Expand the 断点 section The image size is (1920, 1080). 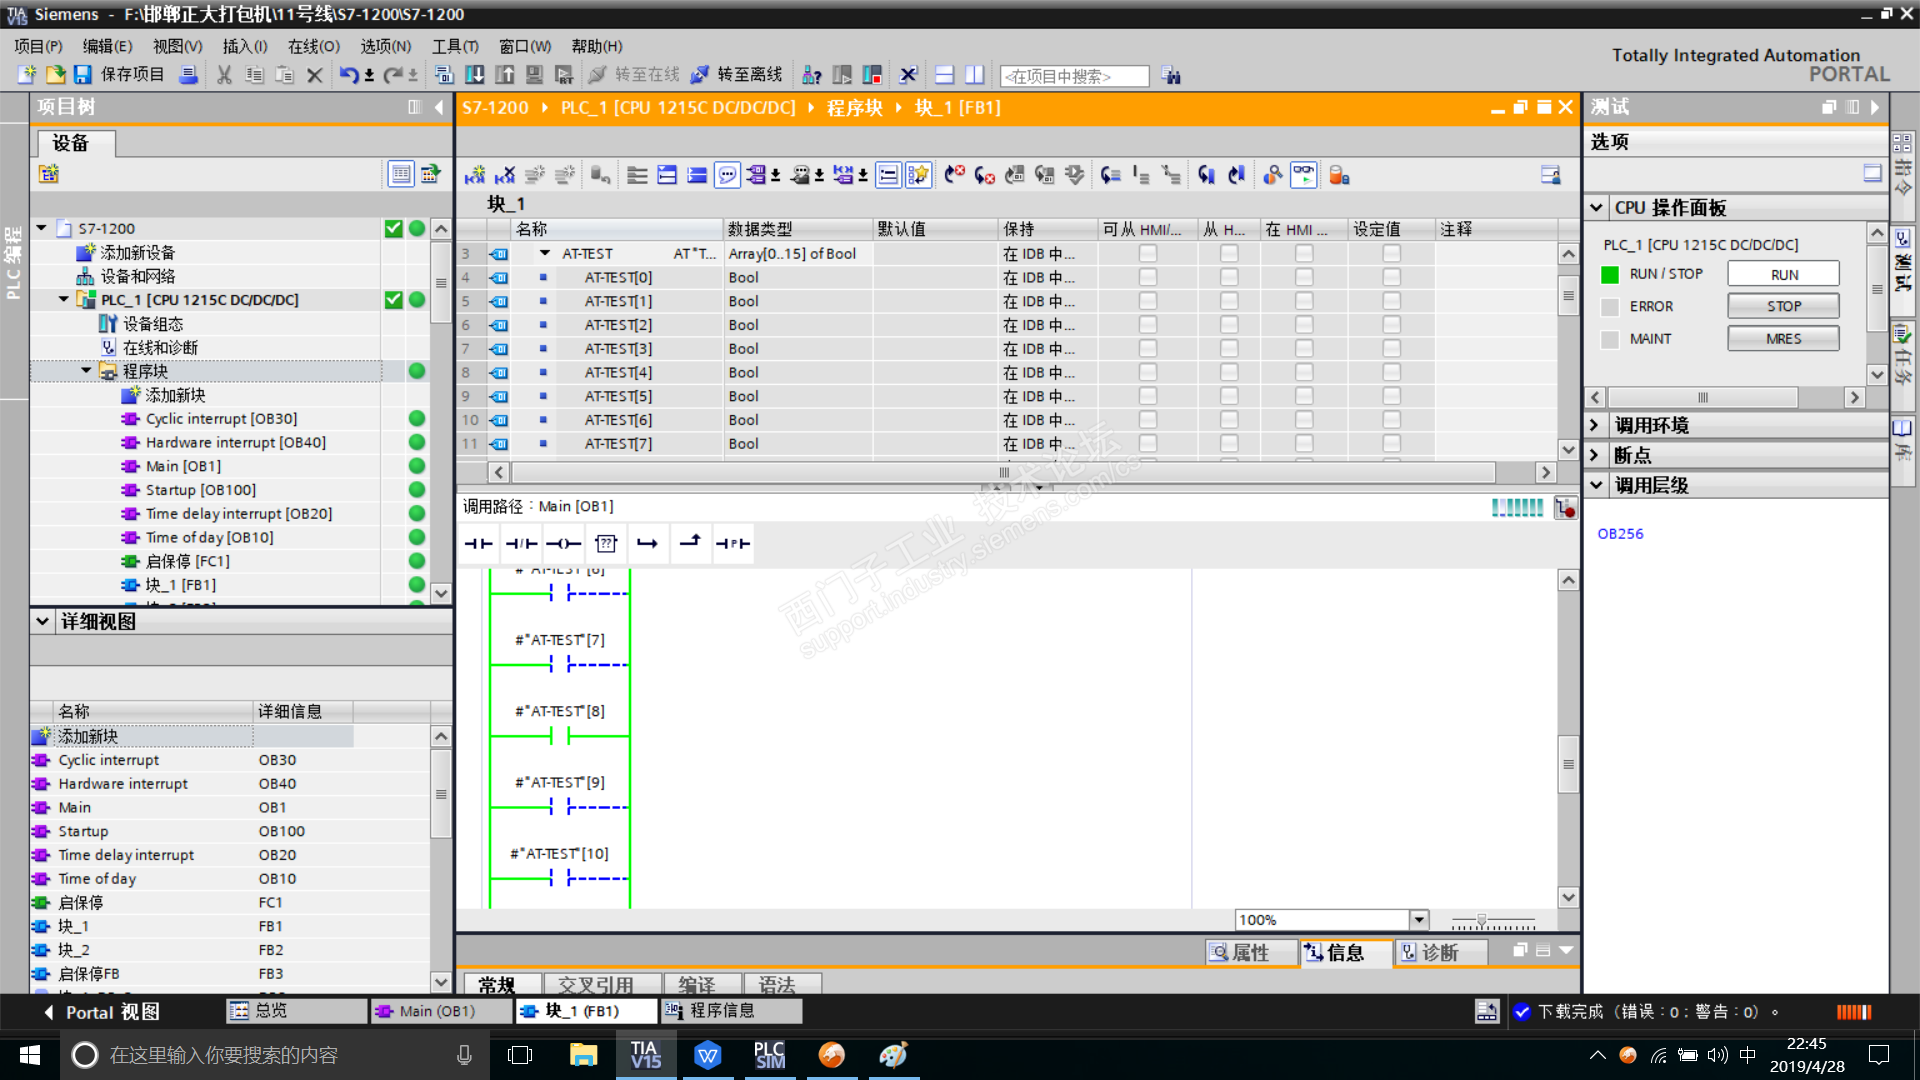pos(1596,456)
